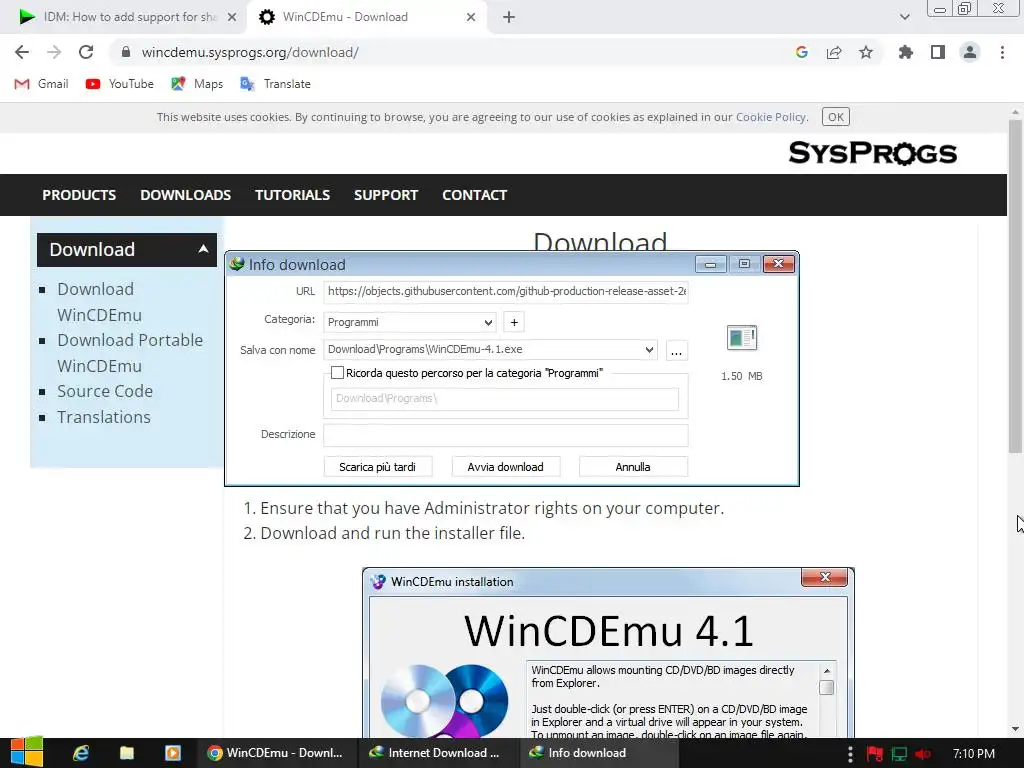Screen dimensions: 1024x768
Task: Browse save location with ellipsis button
Action: (x=677, y=351)
